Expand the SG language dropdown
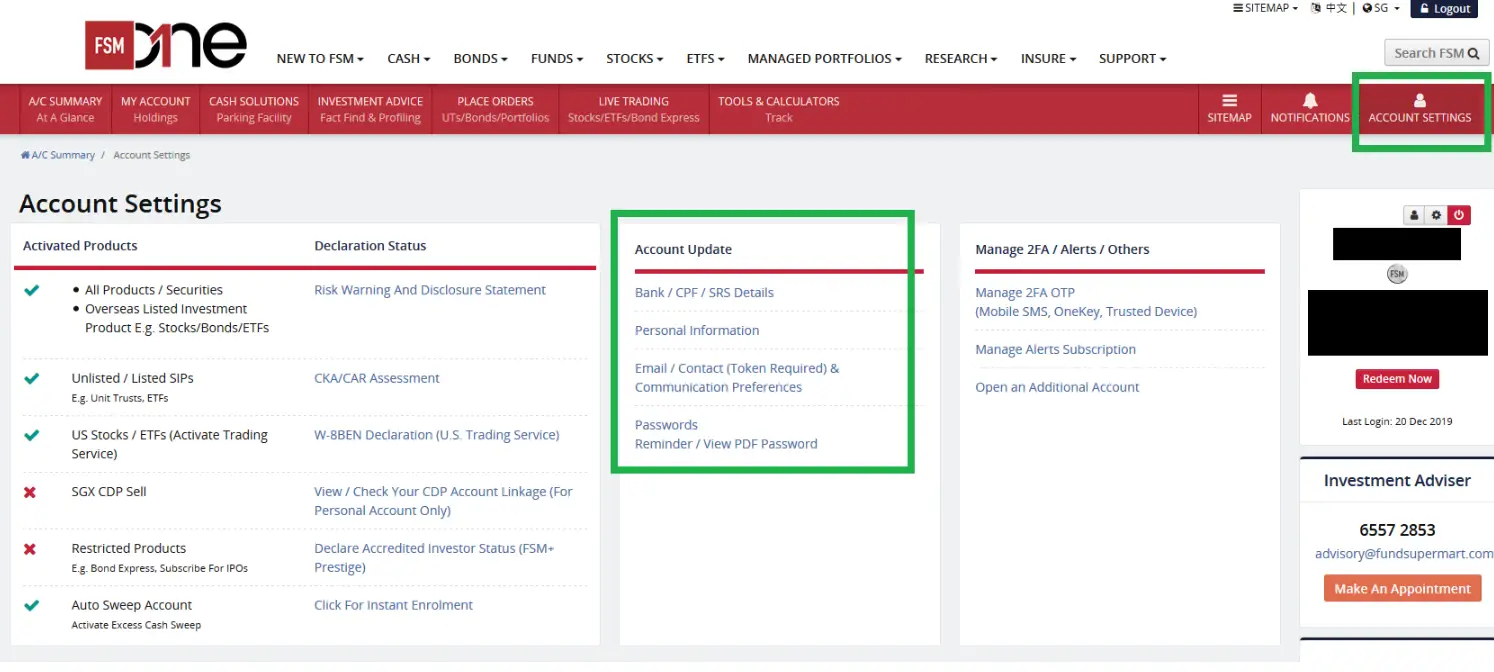1494x672 pixels. coord(1381,8)
